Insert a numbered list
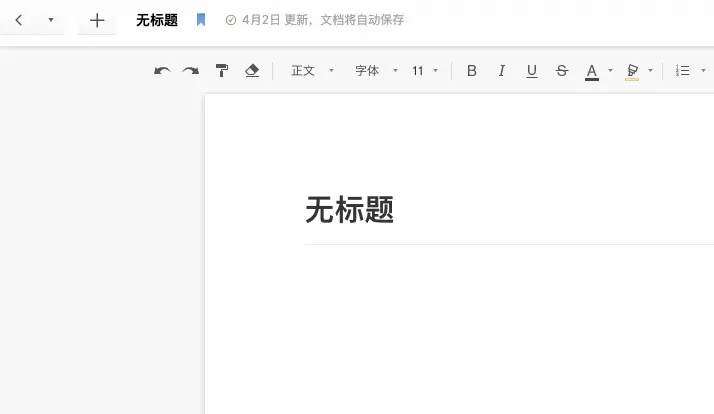714x414 pixels. coord(682,71)
